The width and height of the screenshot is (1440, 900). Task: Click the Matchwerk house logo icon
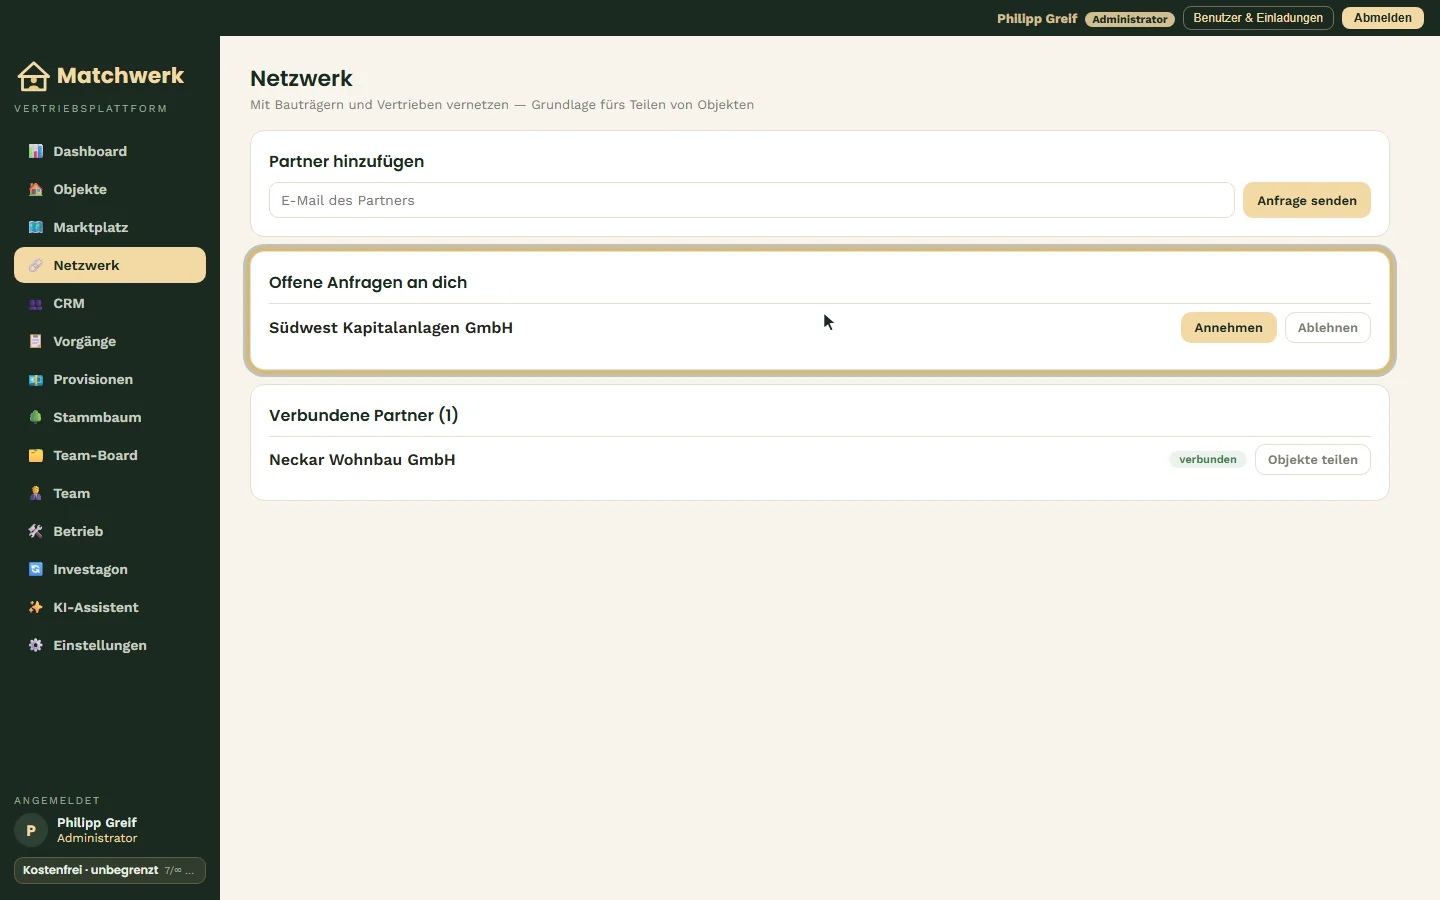[33, 76]
